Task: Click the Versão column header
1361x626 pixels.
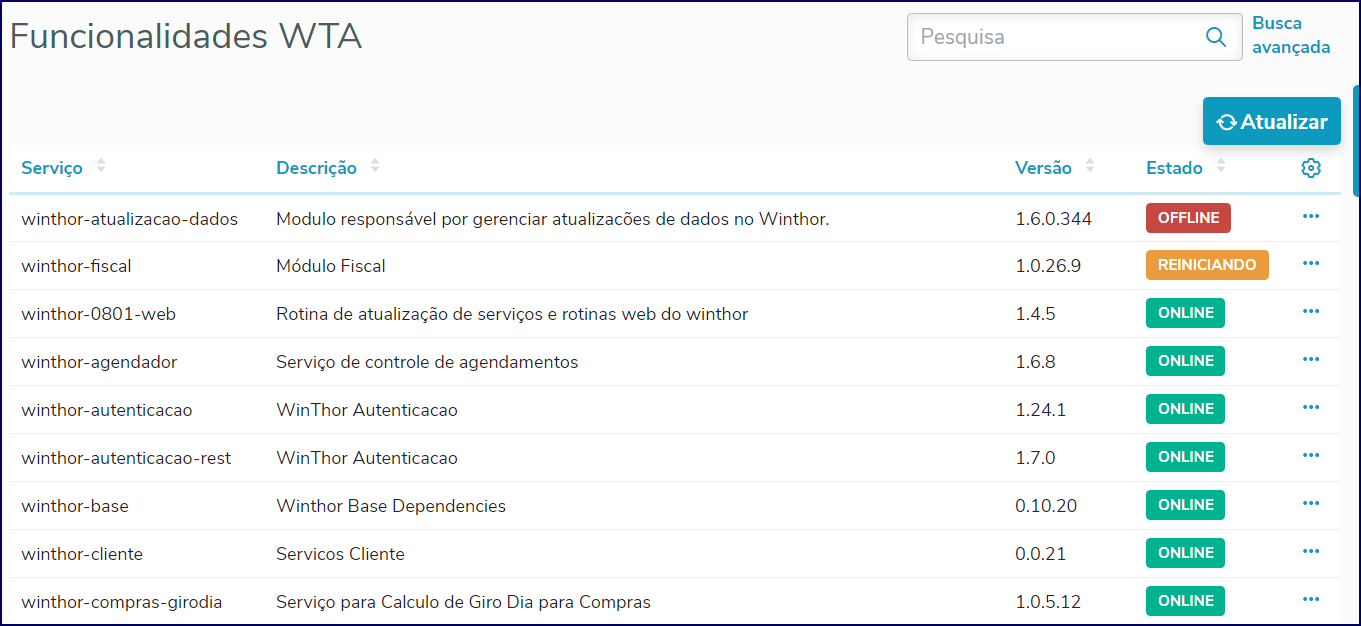Action: (1043, 168)
